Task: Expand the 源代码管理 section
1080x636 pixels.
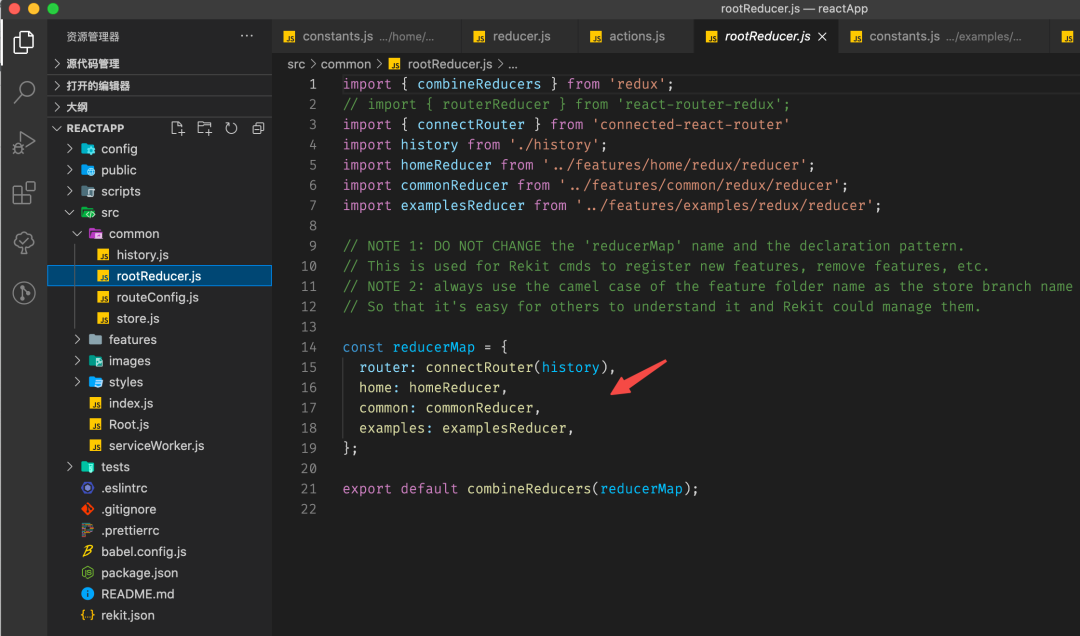Action: click(92, 64)
